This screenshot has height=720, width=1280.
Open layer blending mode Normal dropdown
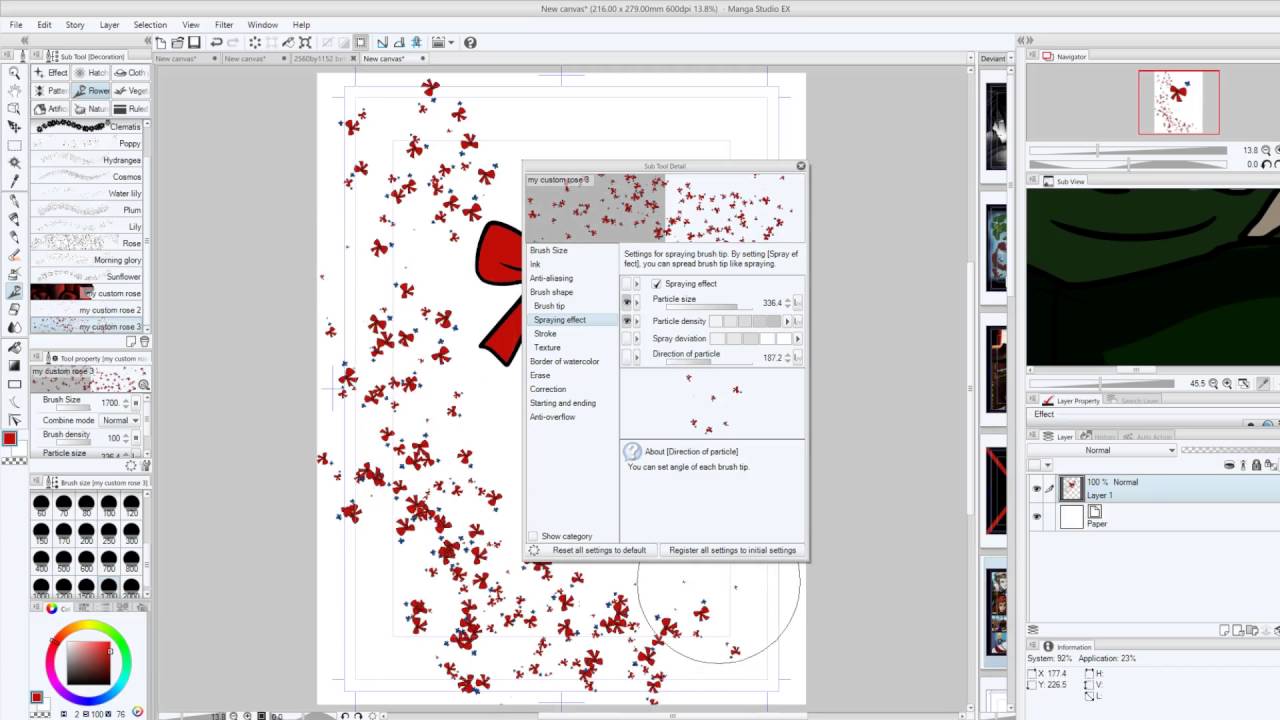tap(1103, 450)
